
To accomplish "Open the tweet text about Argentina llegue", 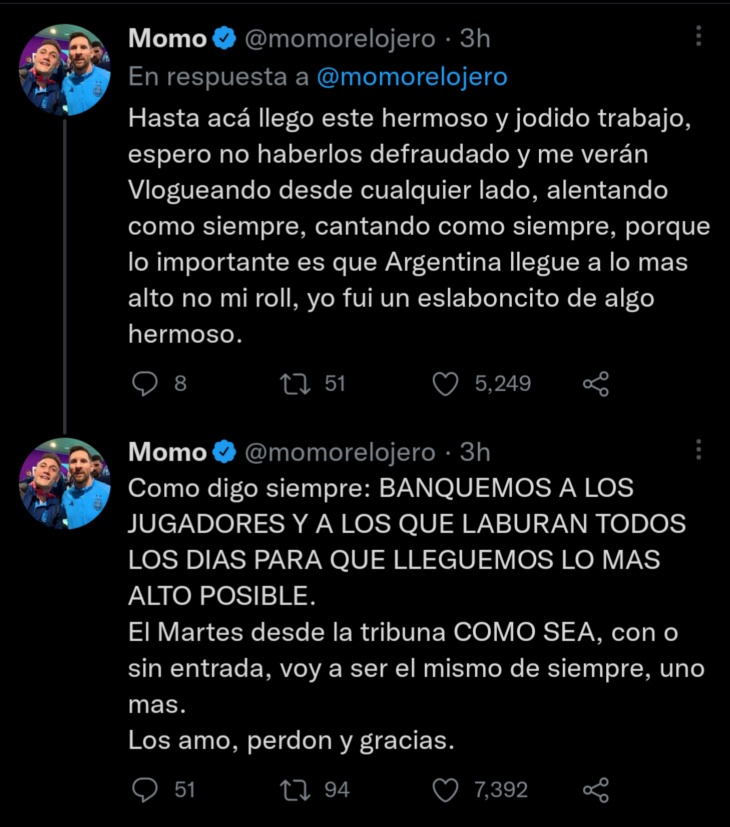I will [419, 226].
